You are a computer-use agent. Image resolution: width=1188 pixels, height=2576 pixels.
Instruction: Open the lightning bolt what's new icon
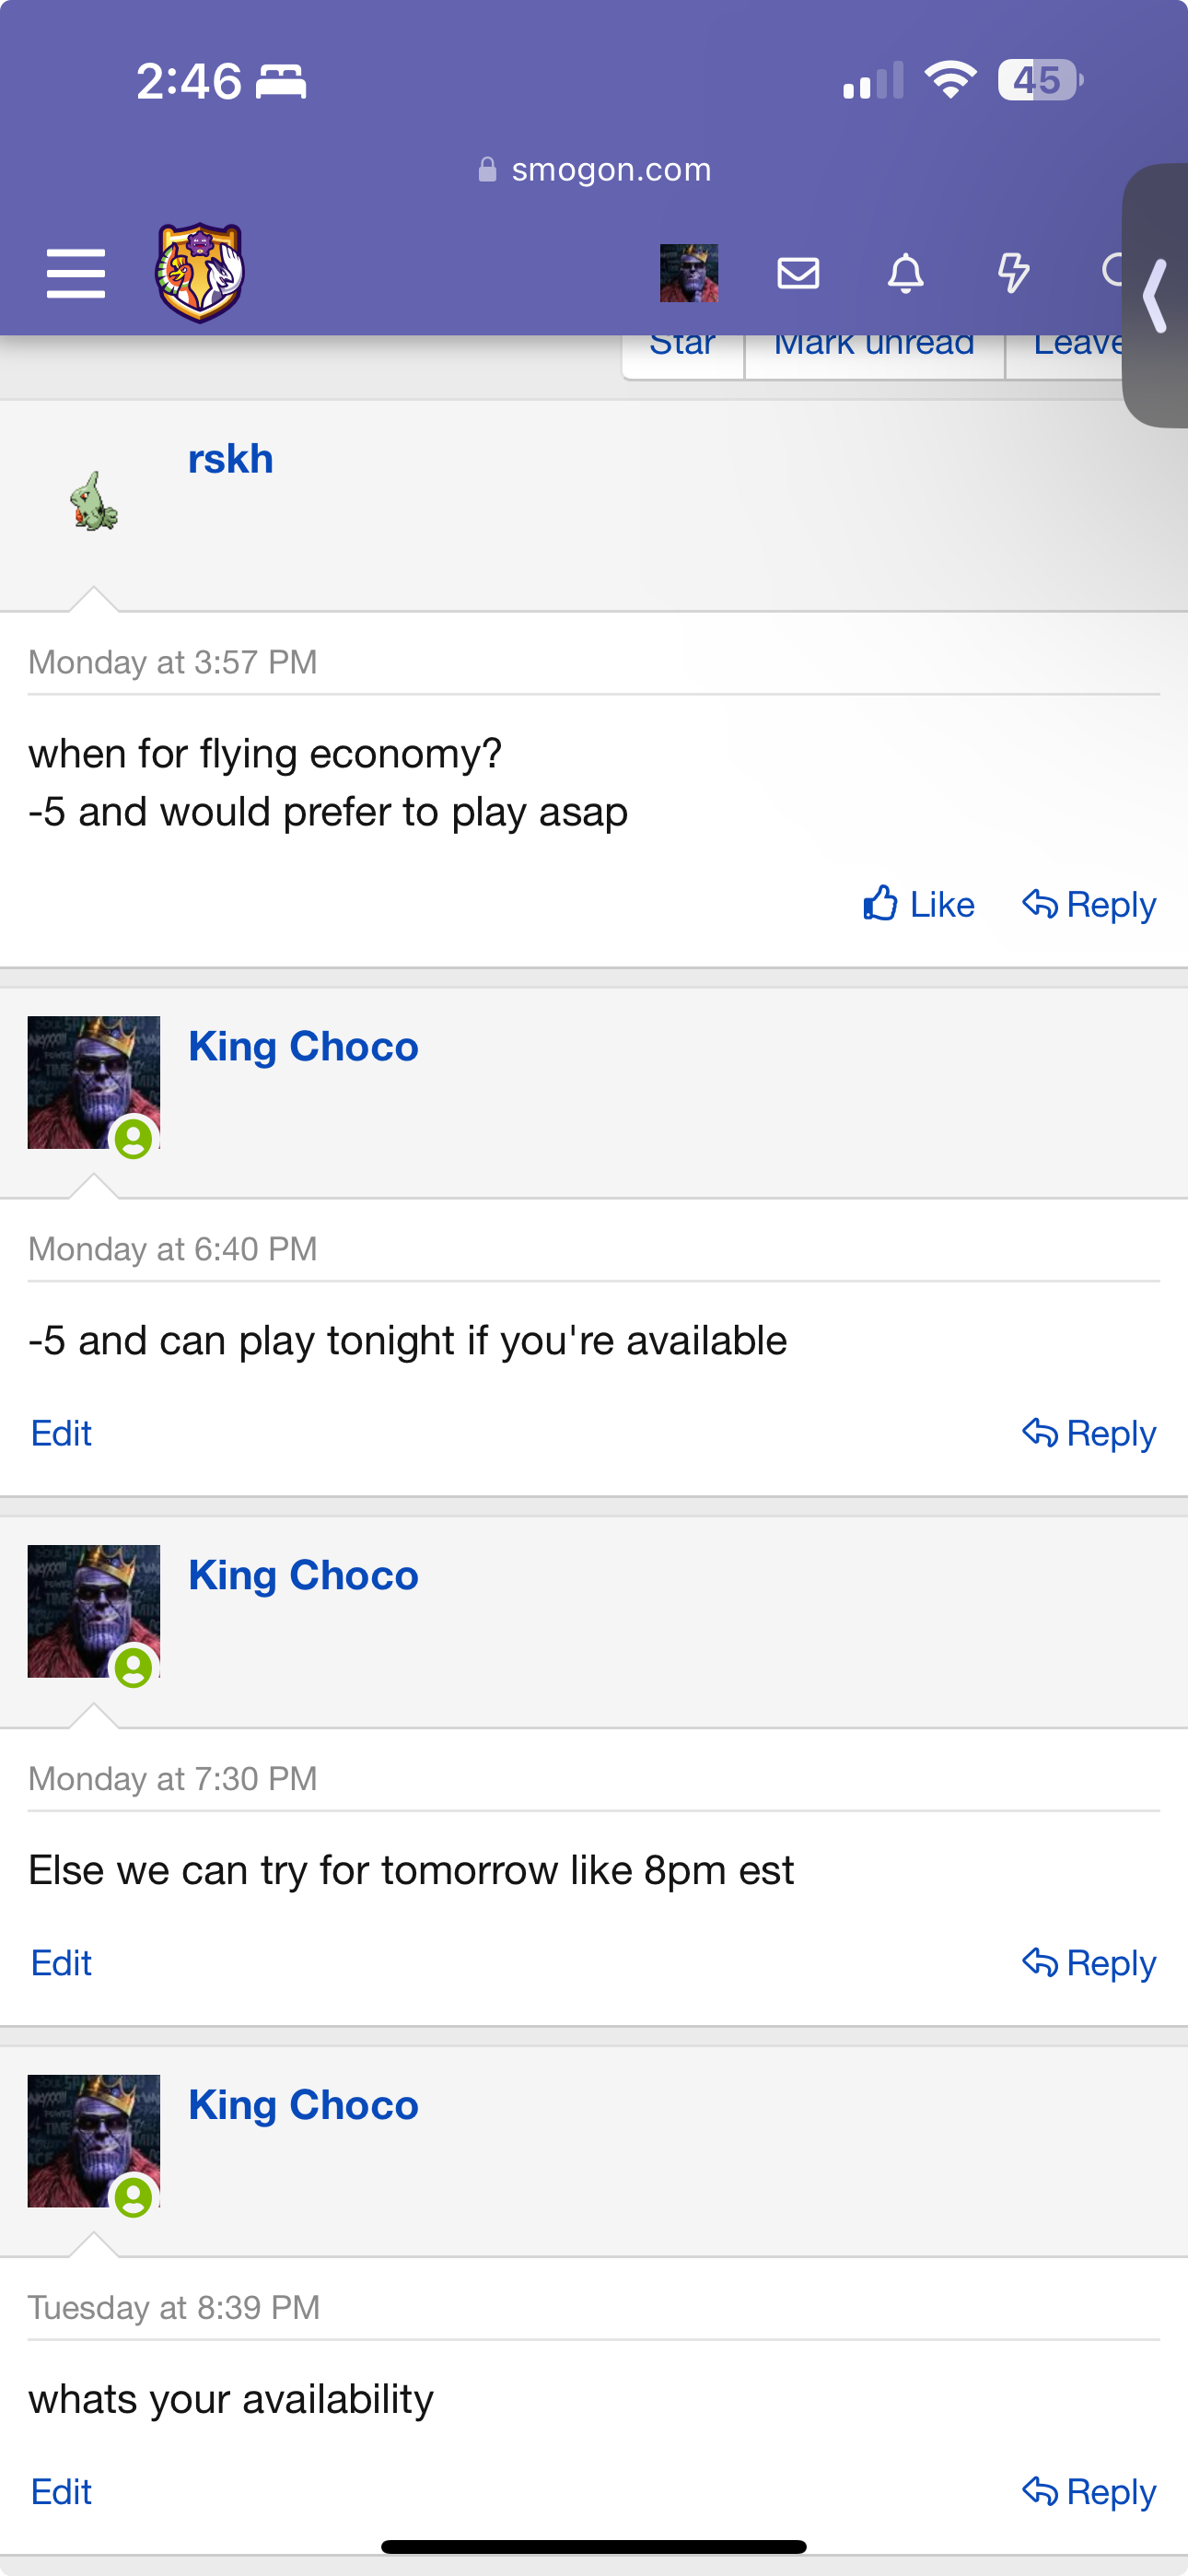point(1013,272)
